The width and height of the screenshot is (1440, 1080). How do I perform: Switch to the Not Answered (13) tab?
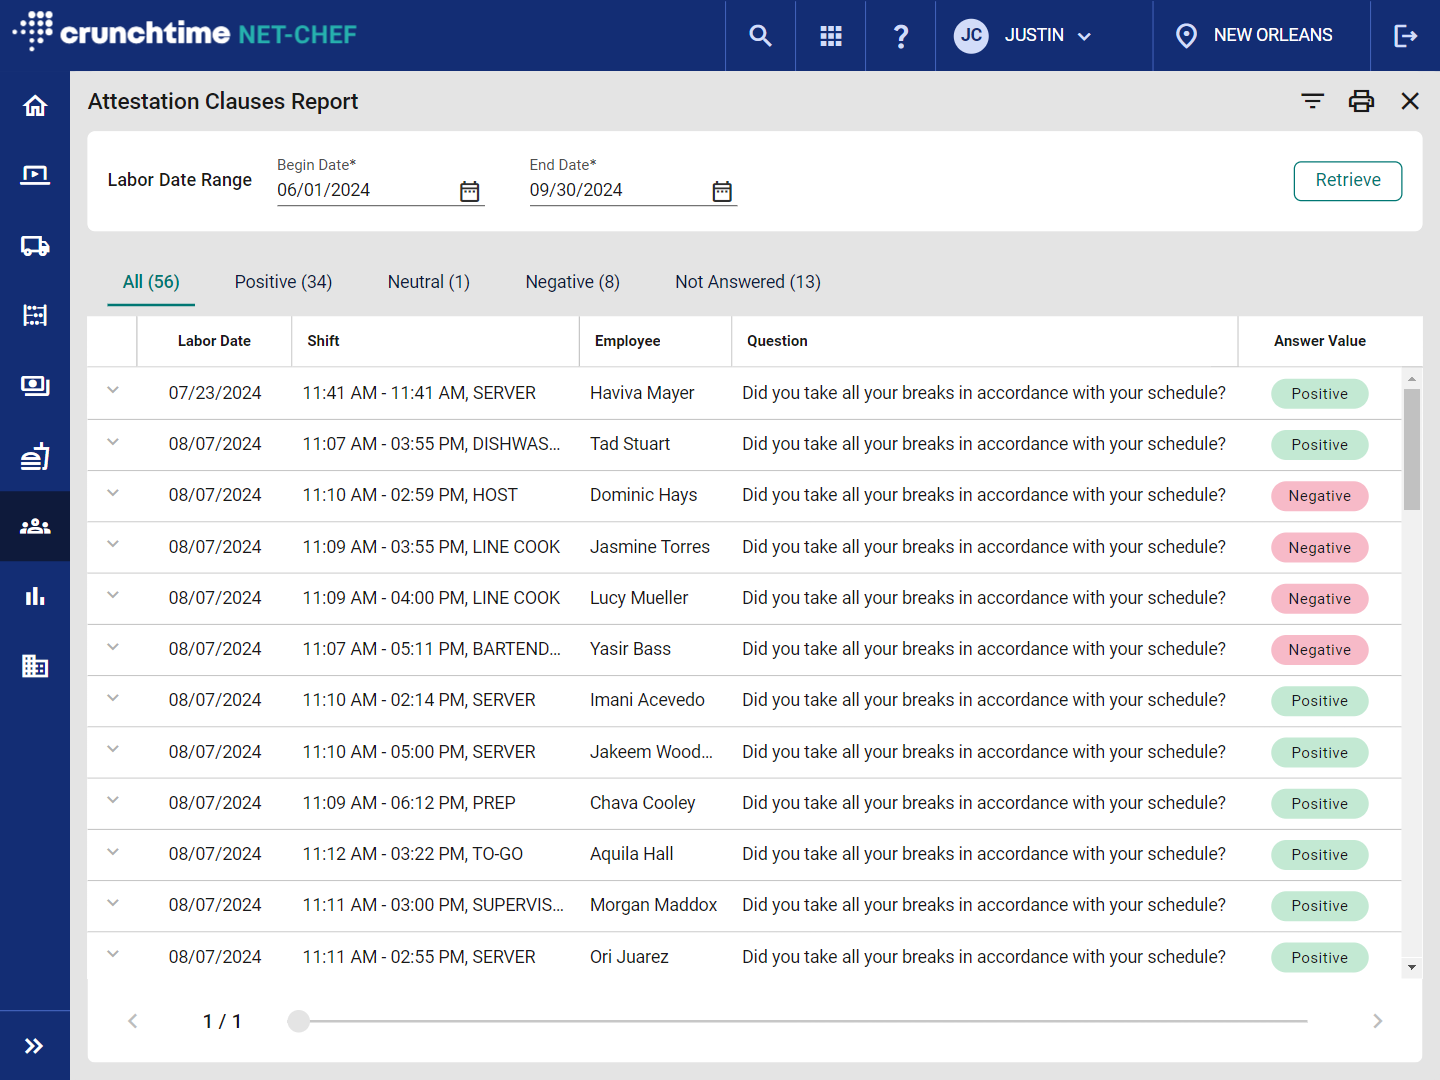click(747, 282)
